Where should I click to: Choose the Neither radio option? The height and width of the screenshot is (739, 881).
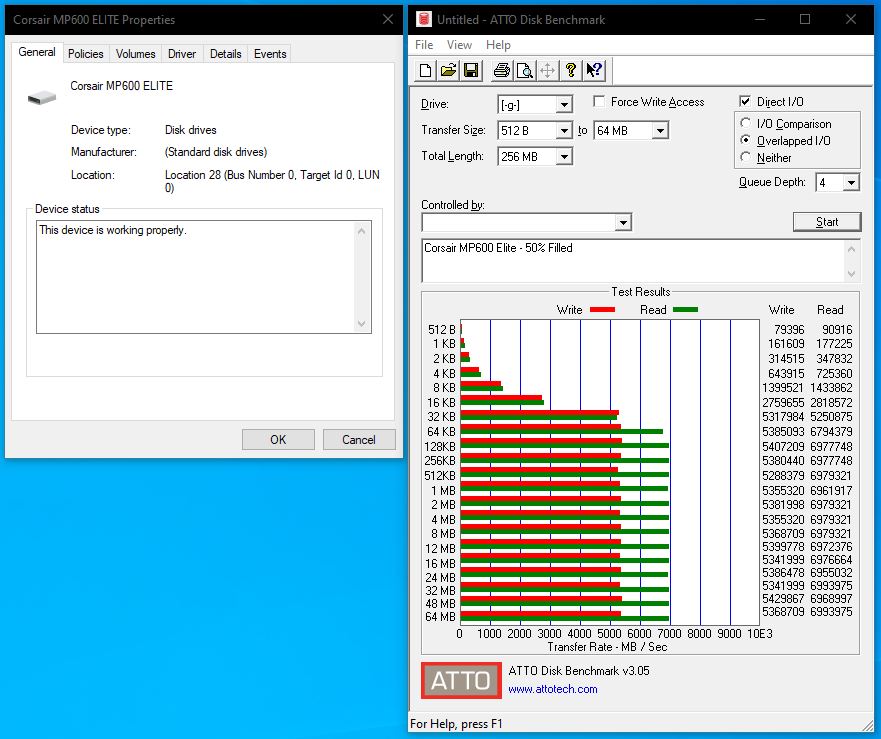click(x=746, y=157)
